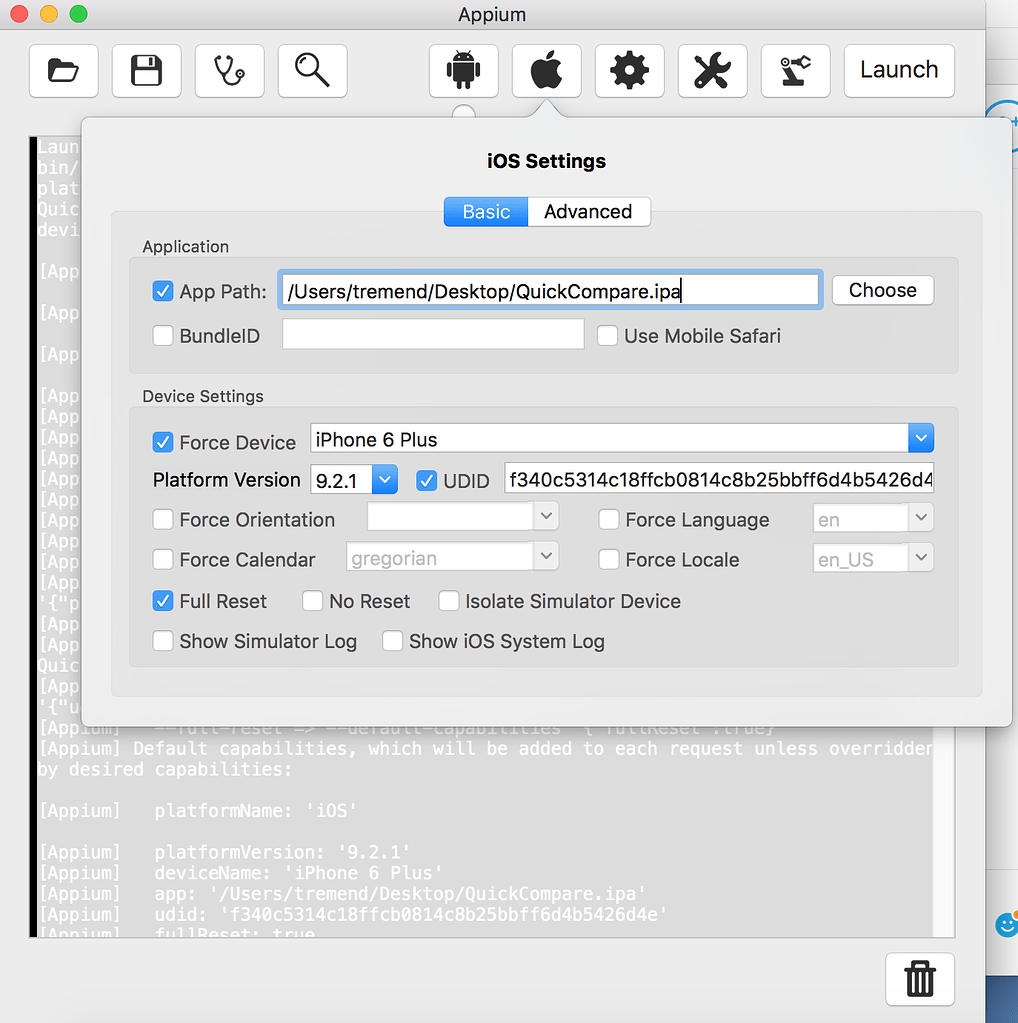
Task: Open the Platform Version dropdown arrow
Action: pos(385,480)
